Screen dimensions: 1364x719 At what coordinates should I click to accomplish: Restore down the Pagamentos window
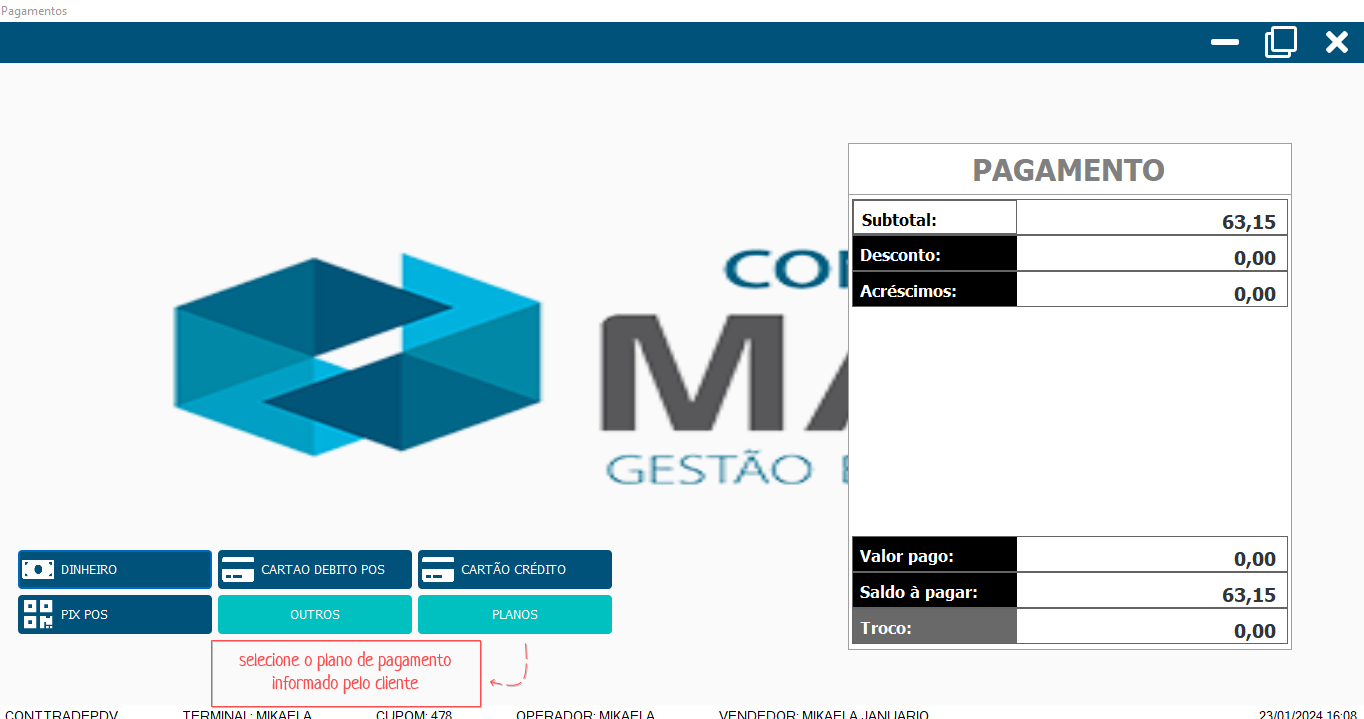(1280, 42)
